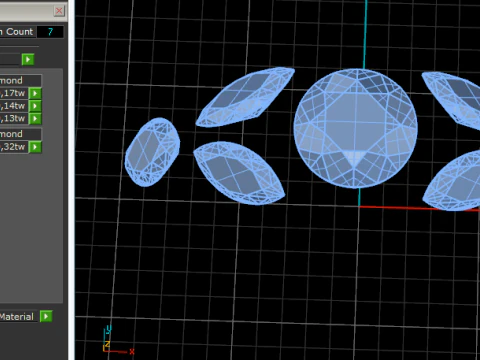Select the lower marquise gem left of round

point(239,173)
